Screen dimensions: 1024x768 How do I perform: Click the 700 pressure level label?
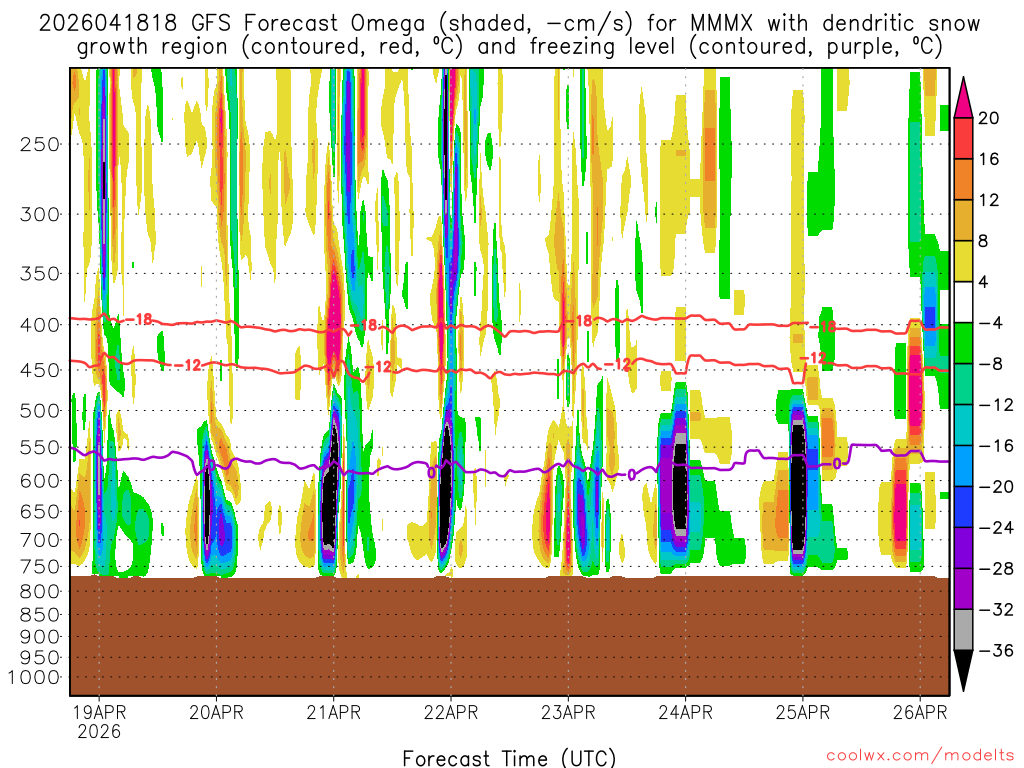(40, 540)
